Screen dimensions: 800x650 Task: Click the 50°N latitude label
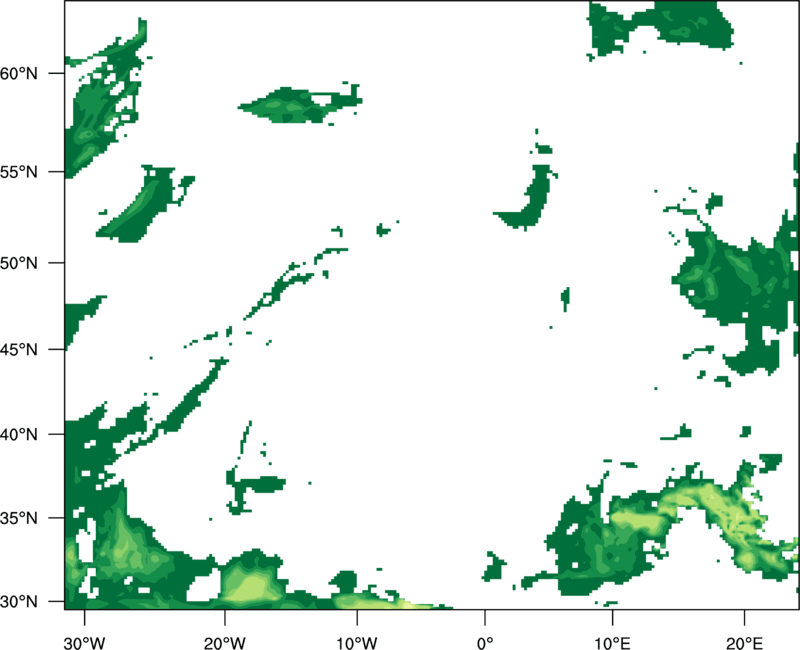19,263
